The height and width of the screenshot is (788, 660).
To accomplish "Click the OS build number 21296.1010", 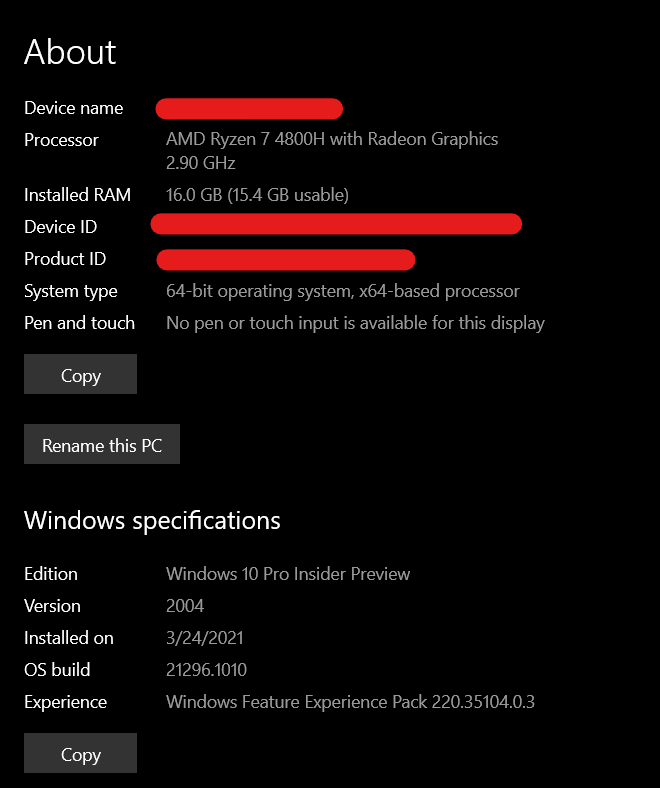I will [x=206, y=670].
